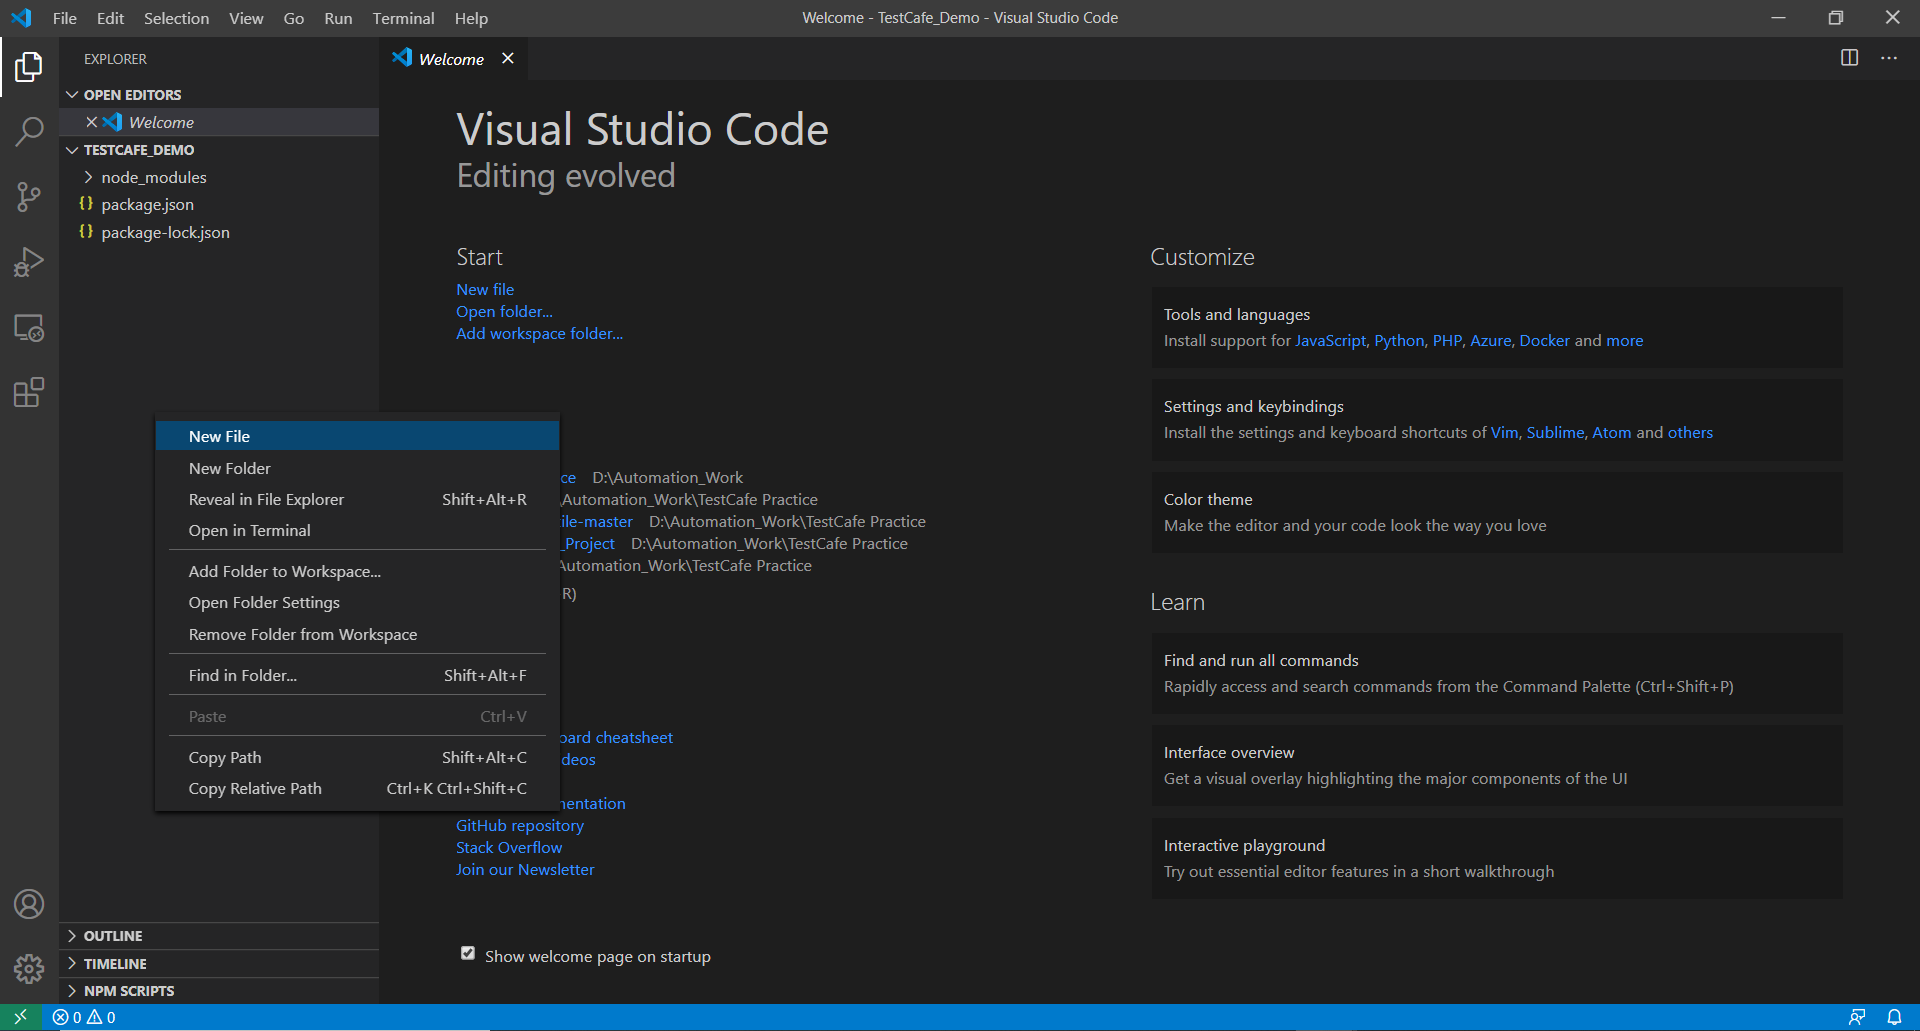Screen dimensions: 1920x1031
Task: Click the notifications bell in status bar
Action: coord(1894,1017)
